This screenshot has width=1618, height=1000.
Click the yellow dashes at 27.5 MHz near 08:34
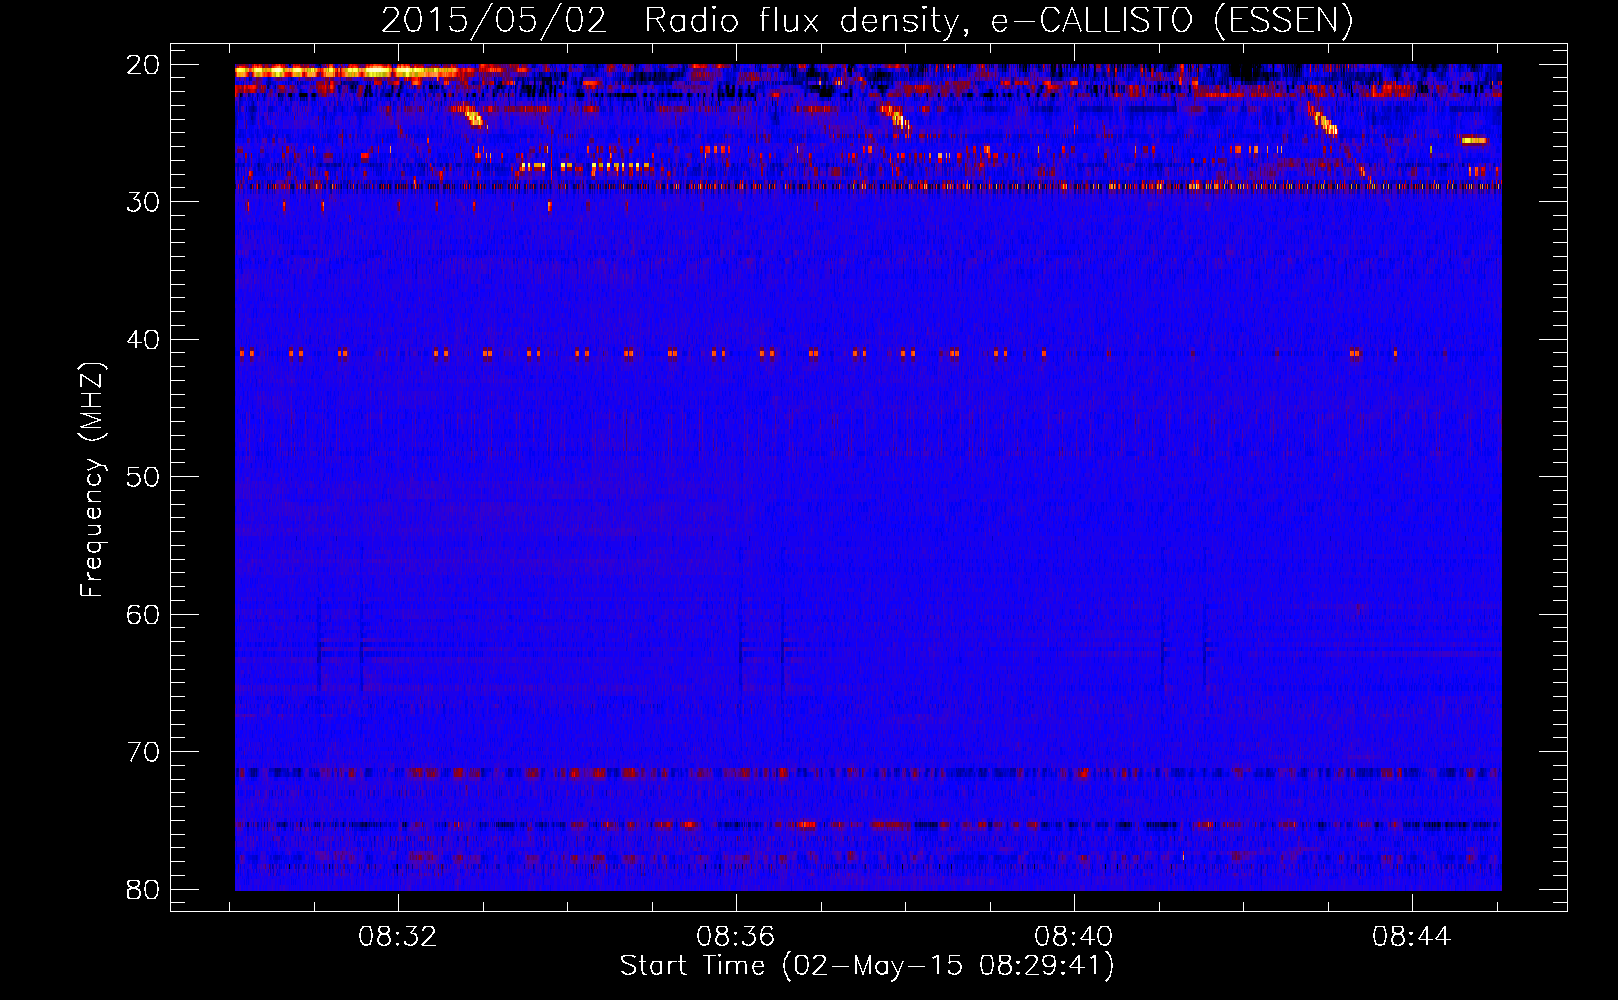coord(585,166)
